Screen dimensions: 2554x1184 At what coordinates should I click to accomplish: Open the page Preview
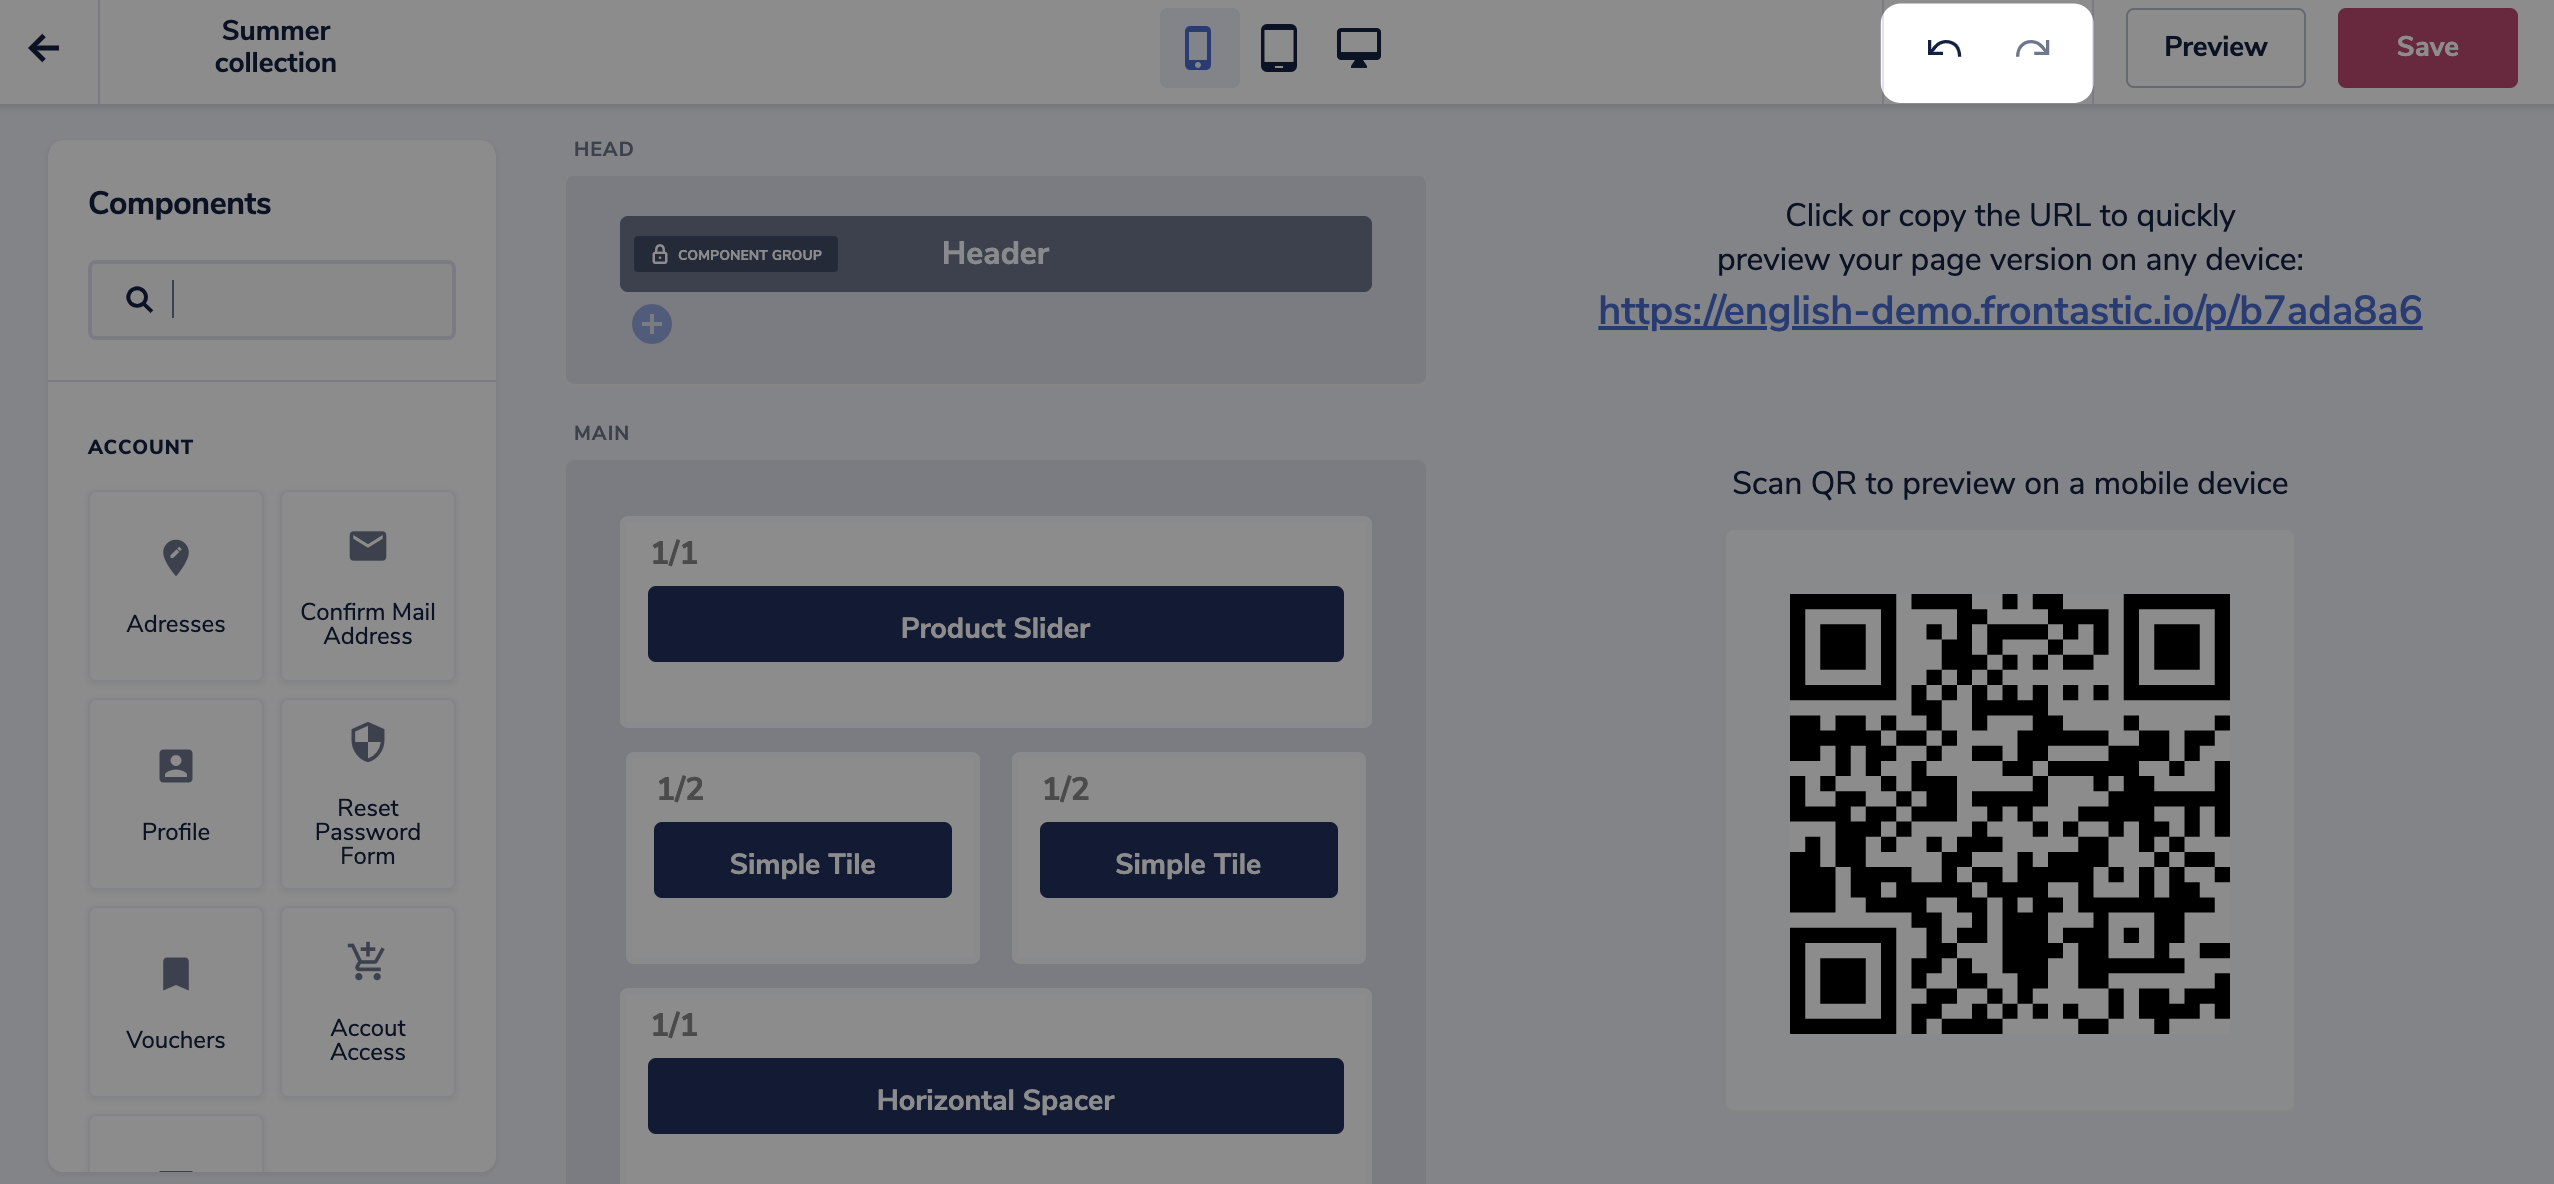tap(2215, 47)
